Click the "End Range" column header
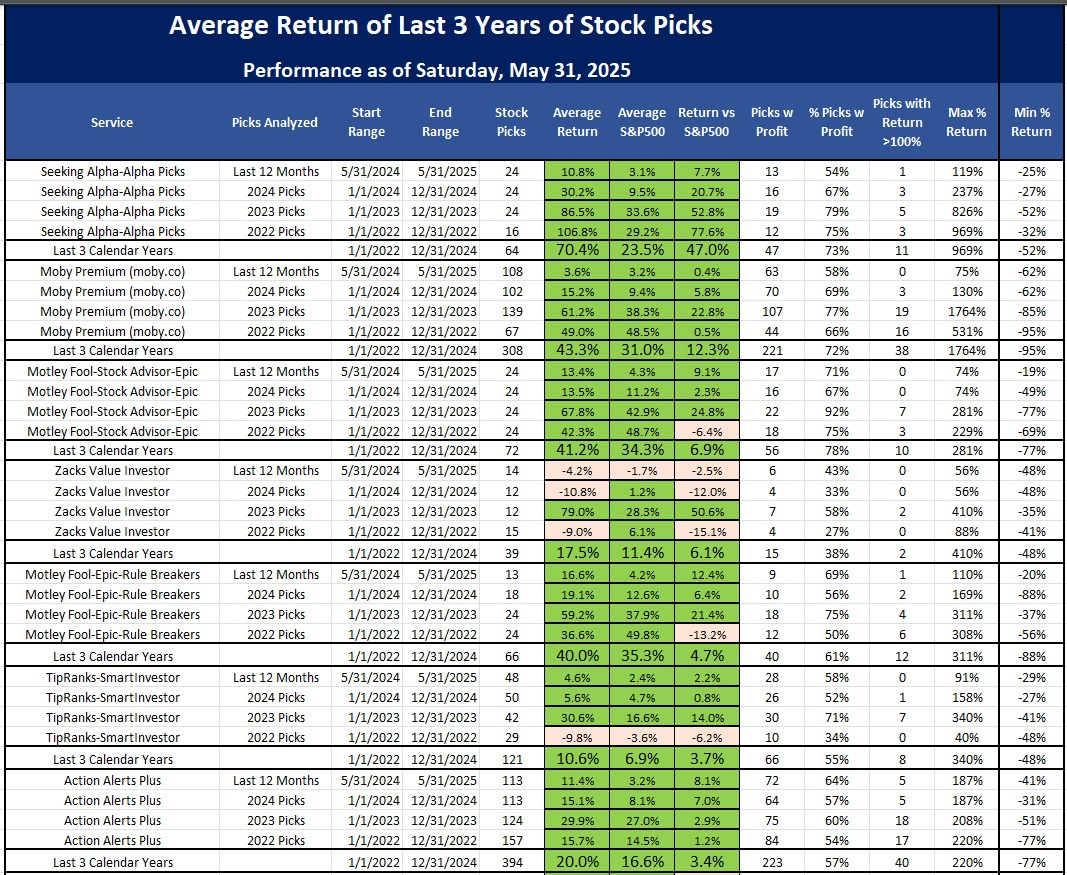This screenshot has height=875, width=1067. [x=440, y=122]
